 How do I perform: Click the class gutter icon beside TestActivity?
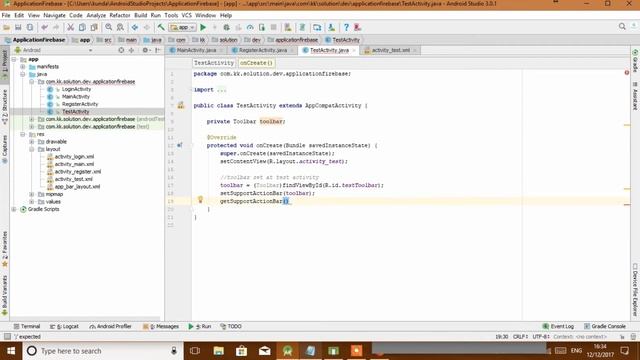[x=181, y=105]
